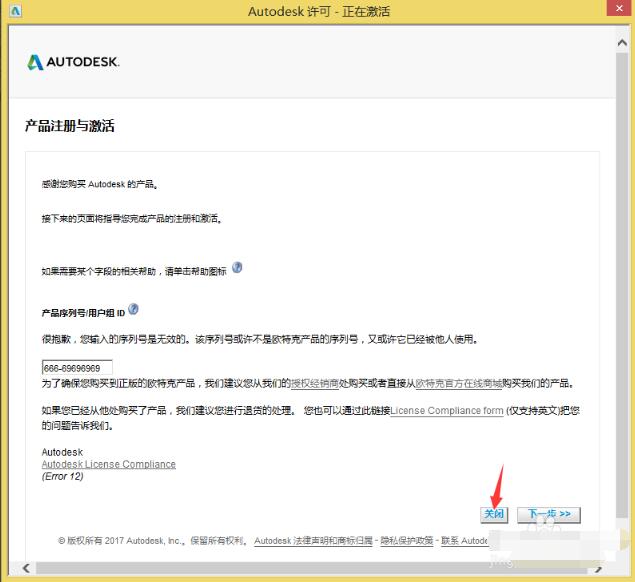Open the 隐私保护政策 footer link
Viewport: 635px width, 582px height.
[x=407, y=541]
